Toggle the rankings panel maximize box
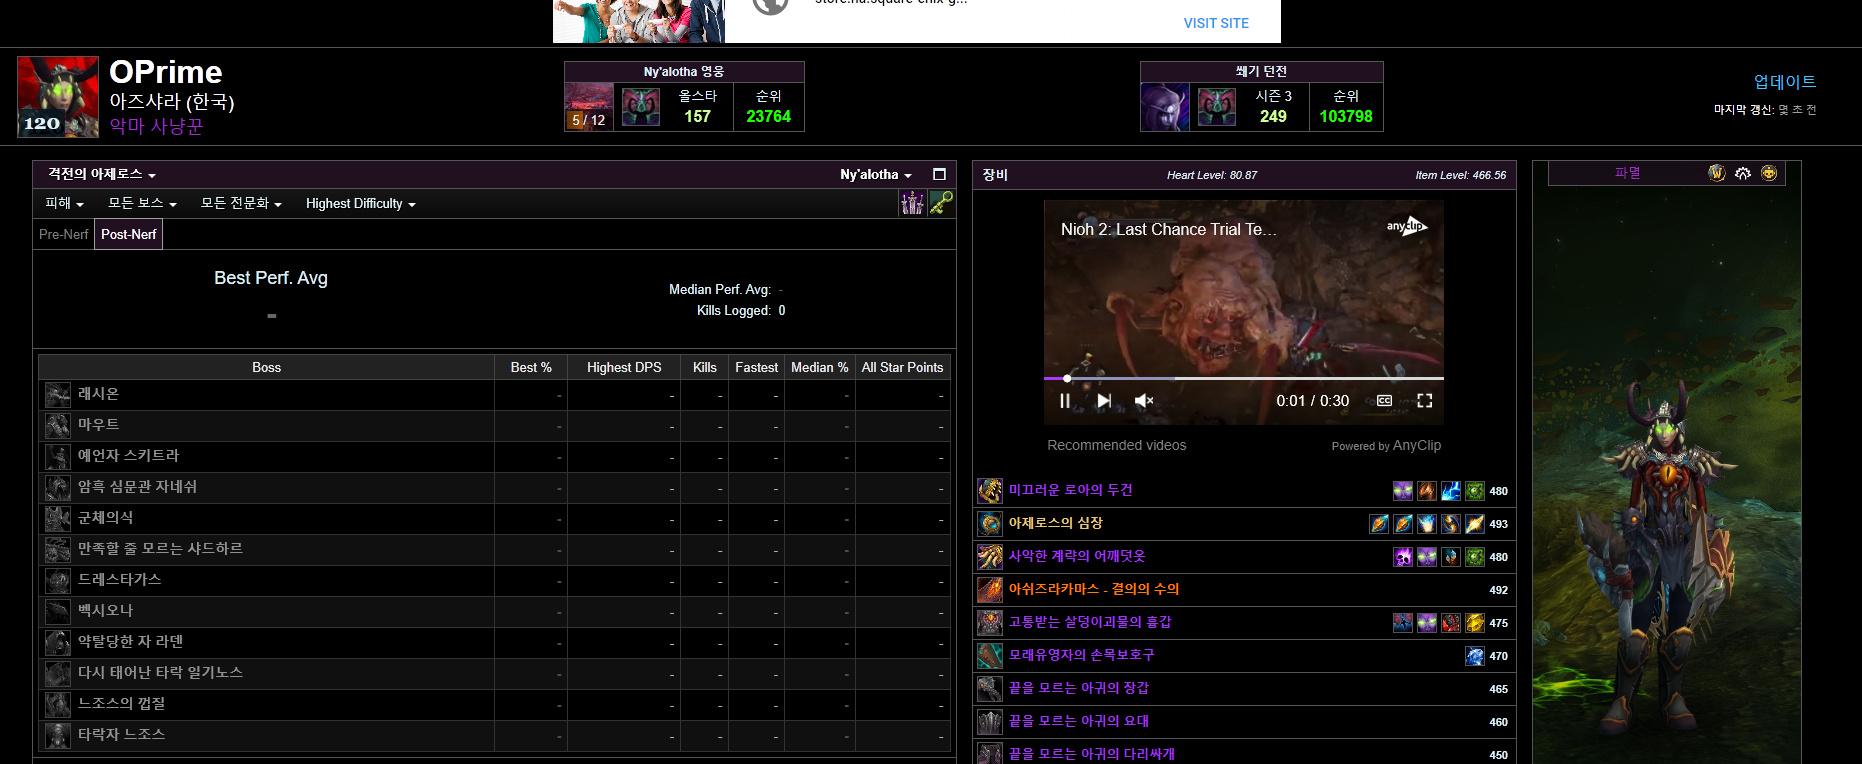This screenshot has height=764, width=1862. tap(939, 174)
